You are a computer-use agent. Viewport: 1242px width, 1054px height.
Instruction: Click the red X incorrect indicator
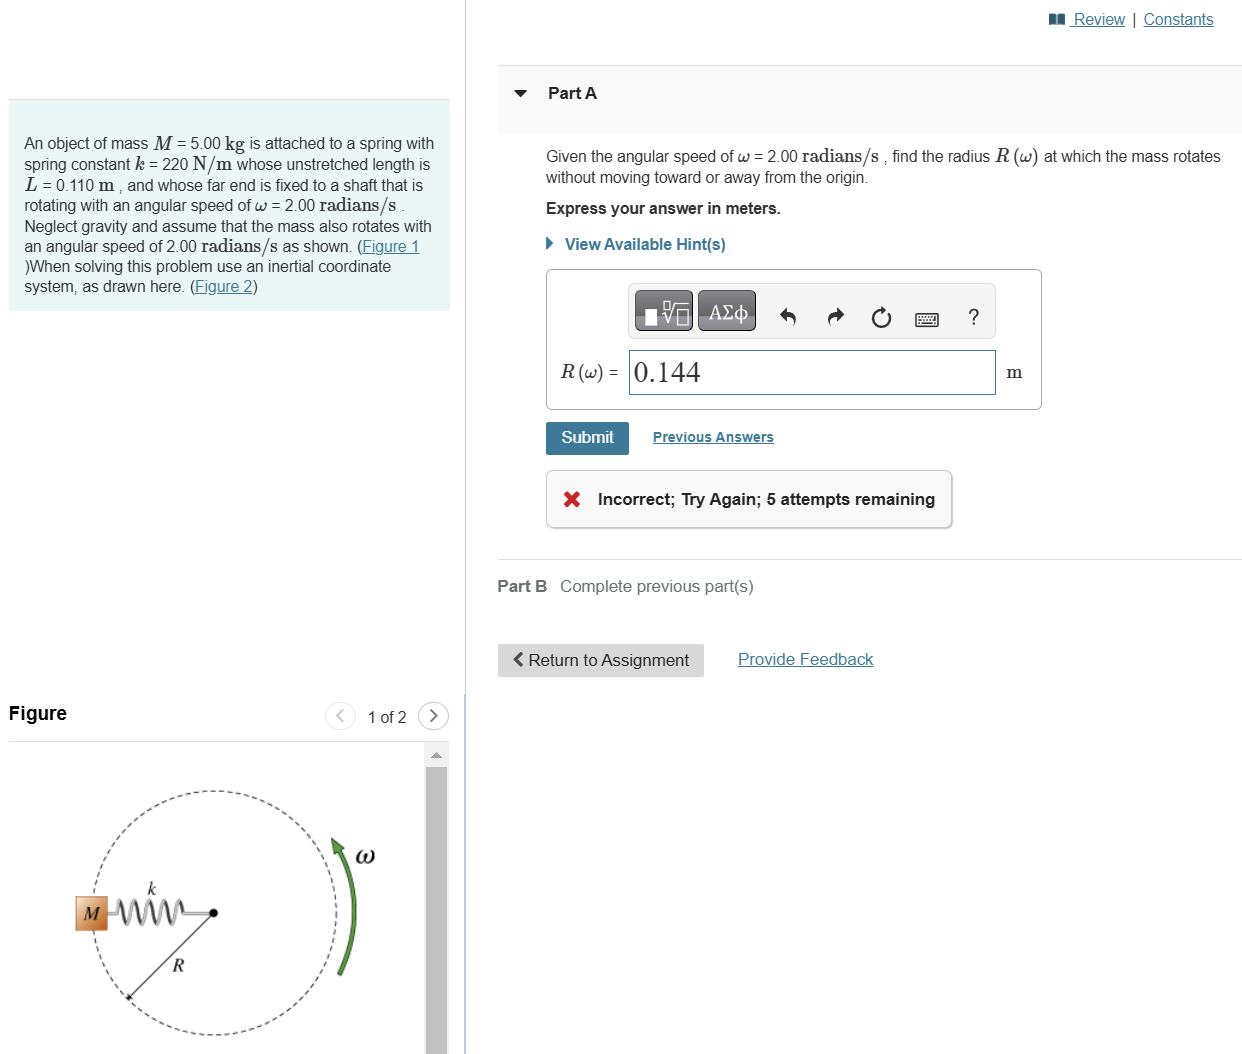click(x=570, y=498)
